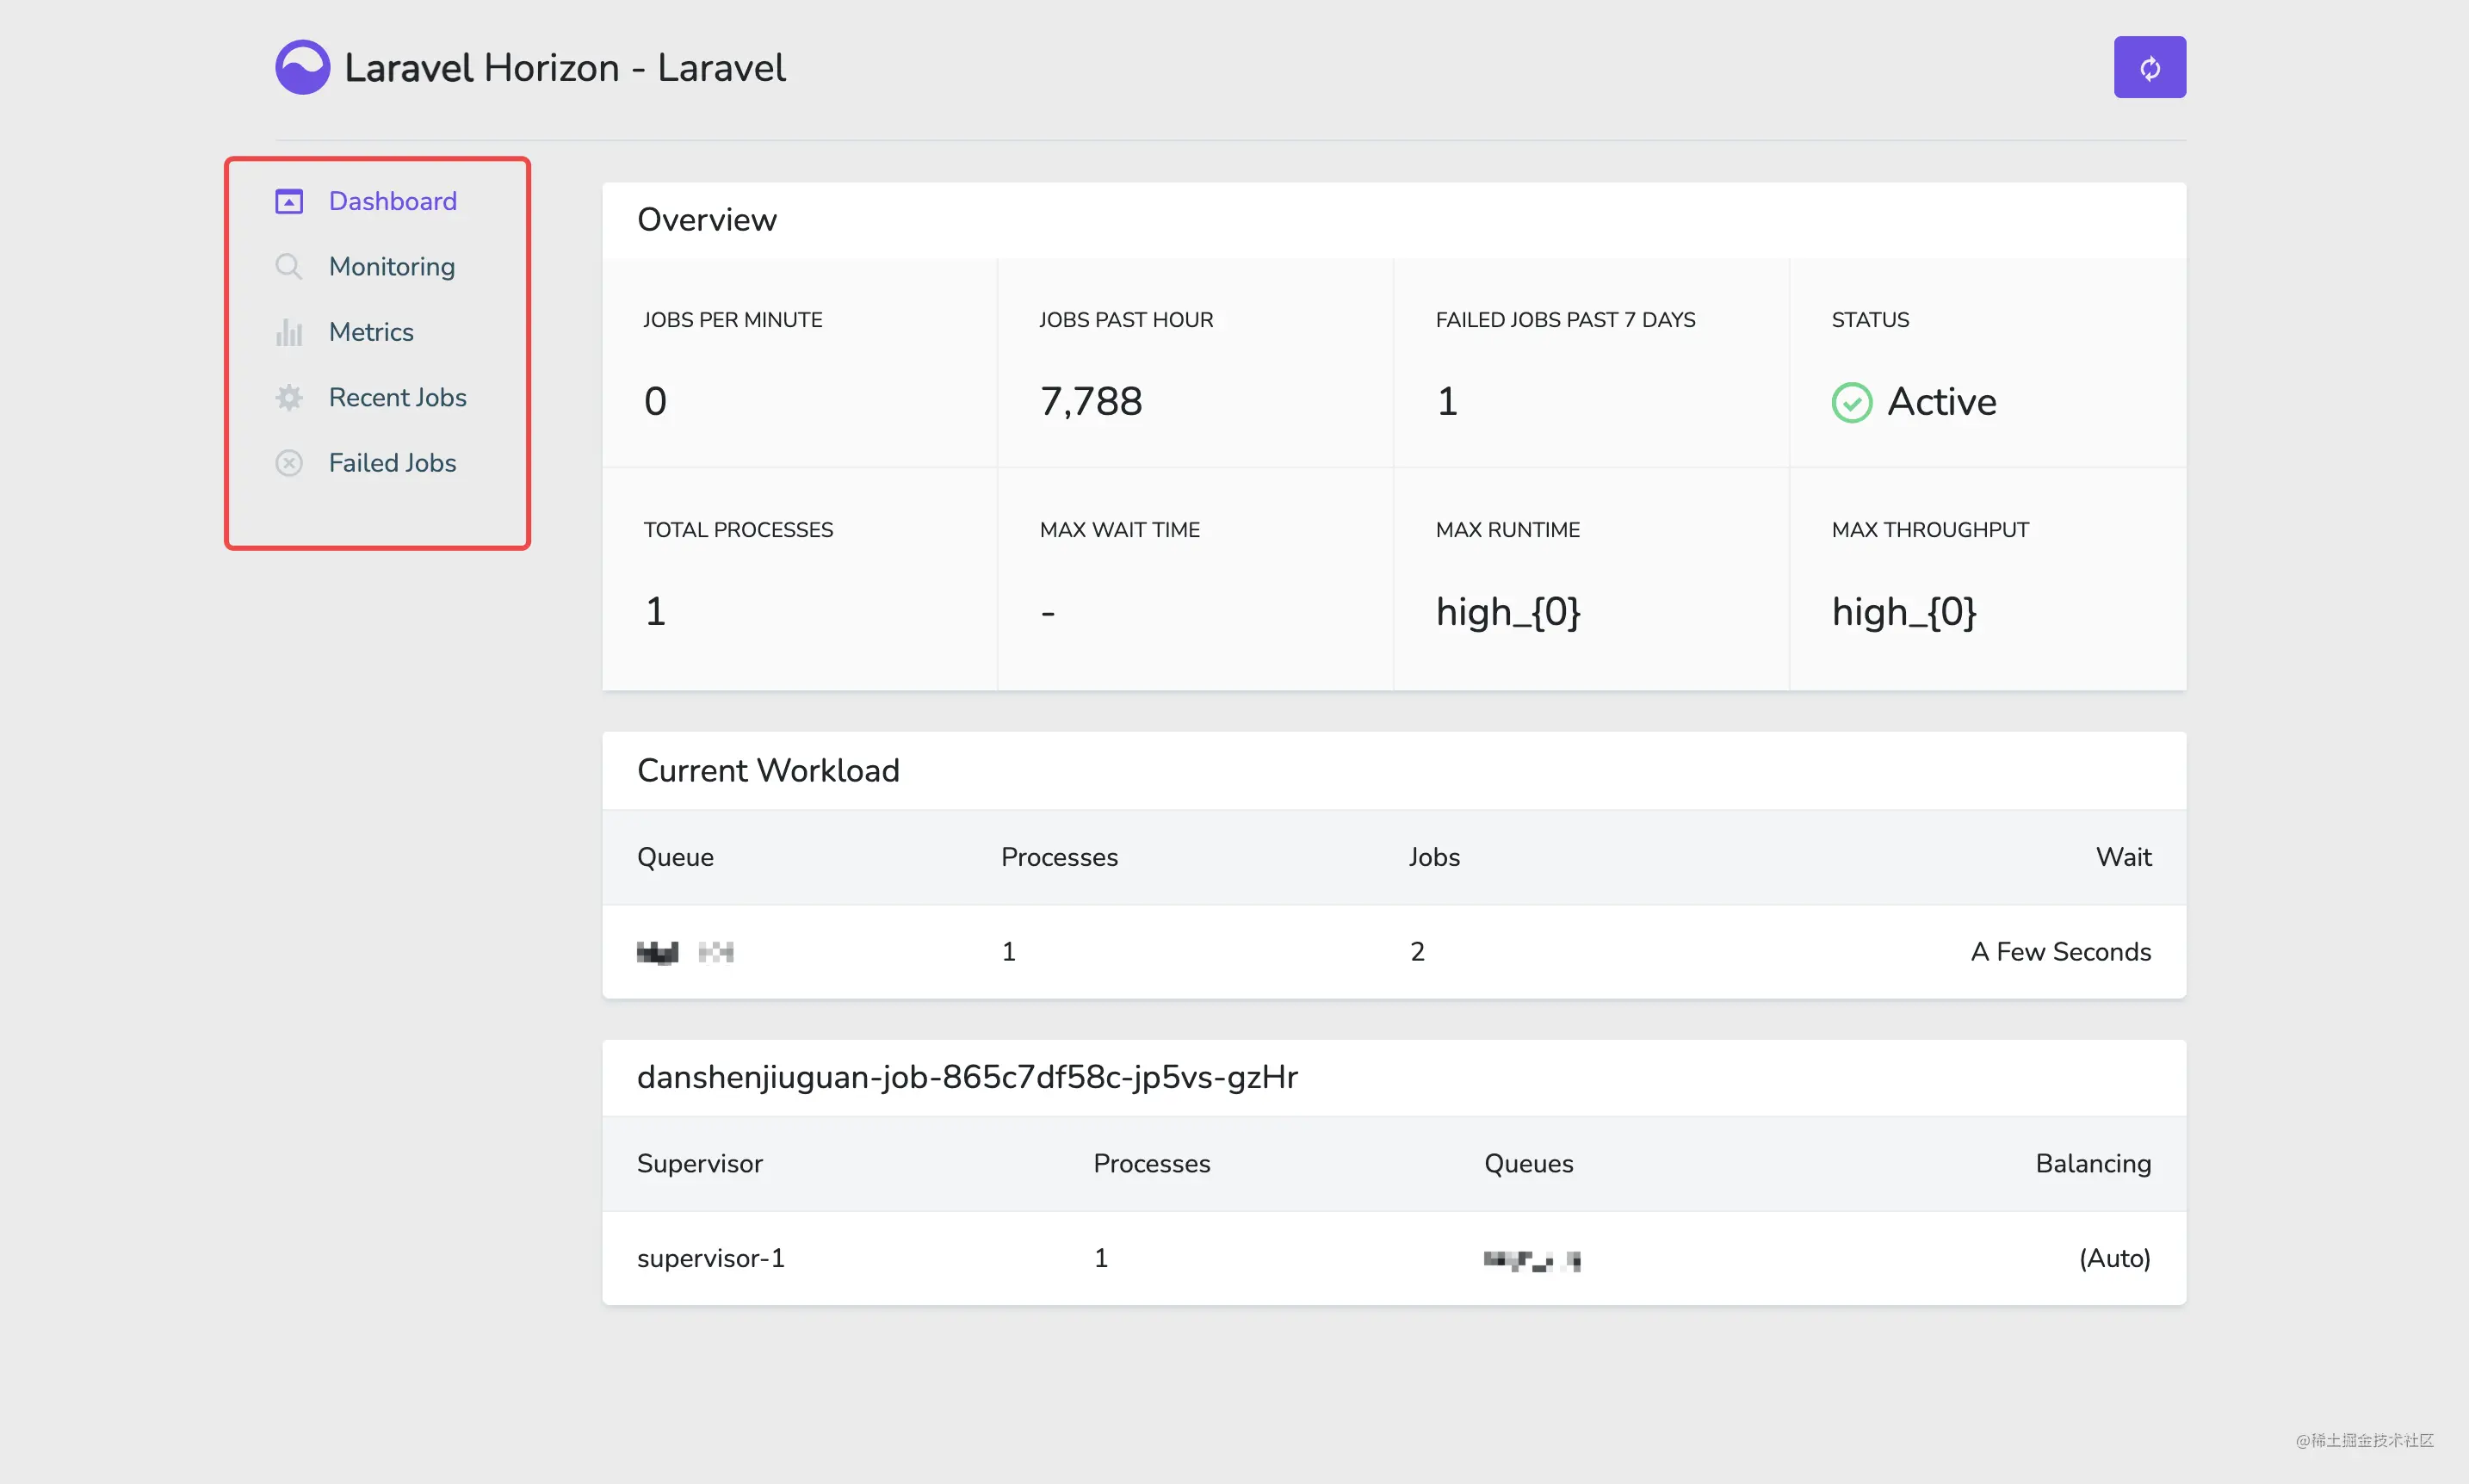
Task: Click the Laravel Horizon logo icon
Action: click(303, 67)
